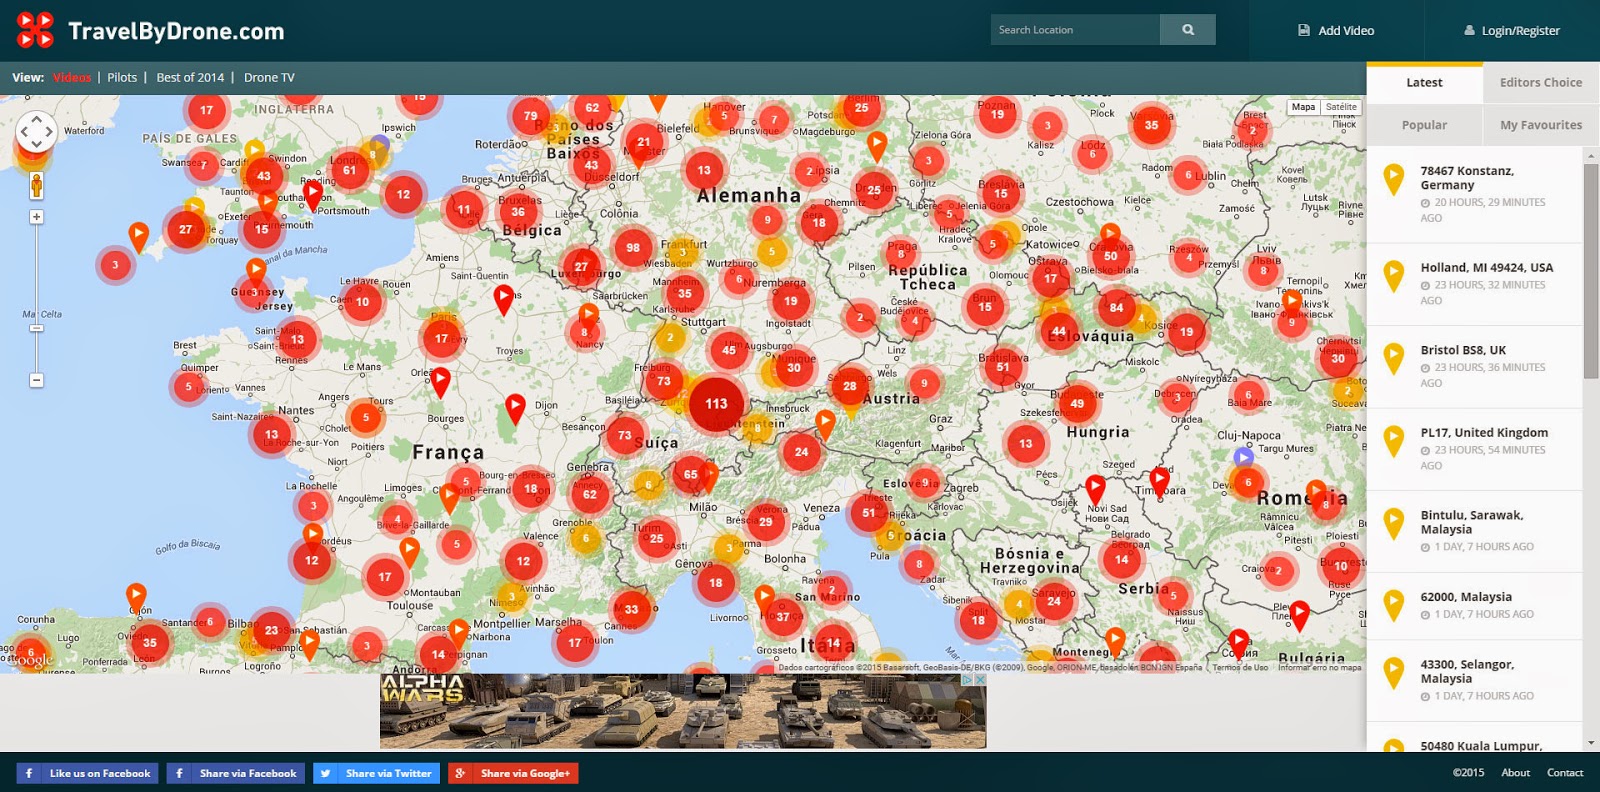This screenshot has height=792, width=1600.
Task: Open map Termos de Uso link
Action: tap(1240, 667)
